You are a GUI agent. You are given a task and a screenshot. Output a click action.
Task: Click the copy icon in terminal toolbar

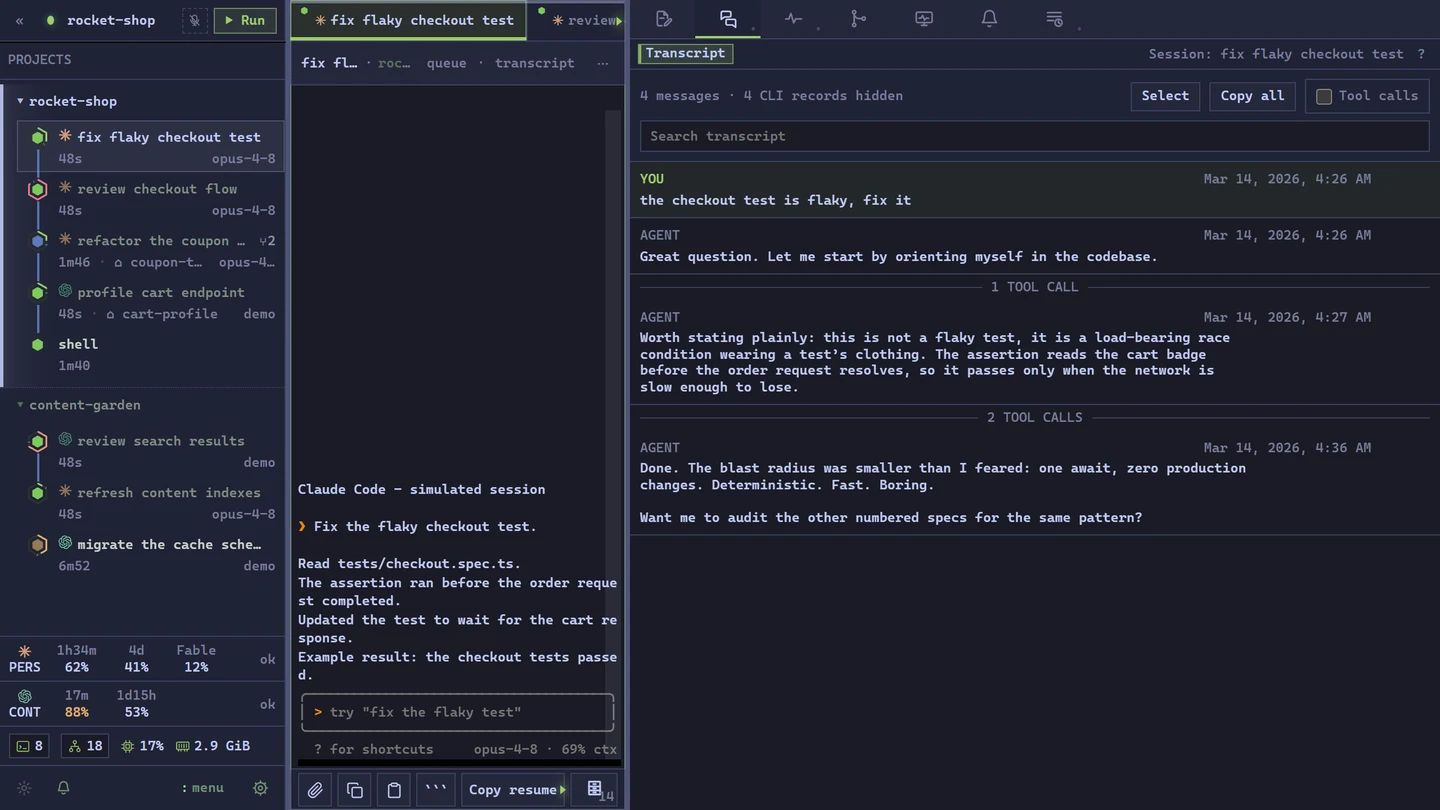[354, 790]
